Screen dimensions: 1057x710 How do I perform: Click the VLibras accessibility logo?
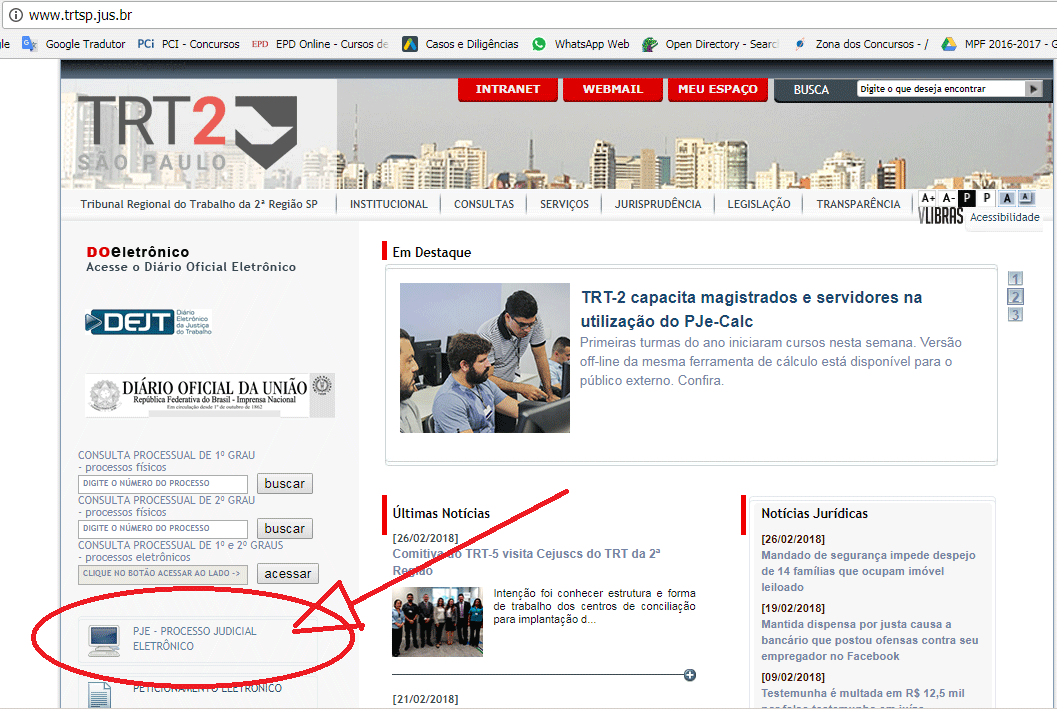[940, 216]
